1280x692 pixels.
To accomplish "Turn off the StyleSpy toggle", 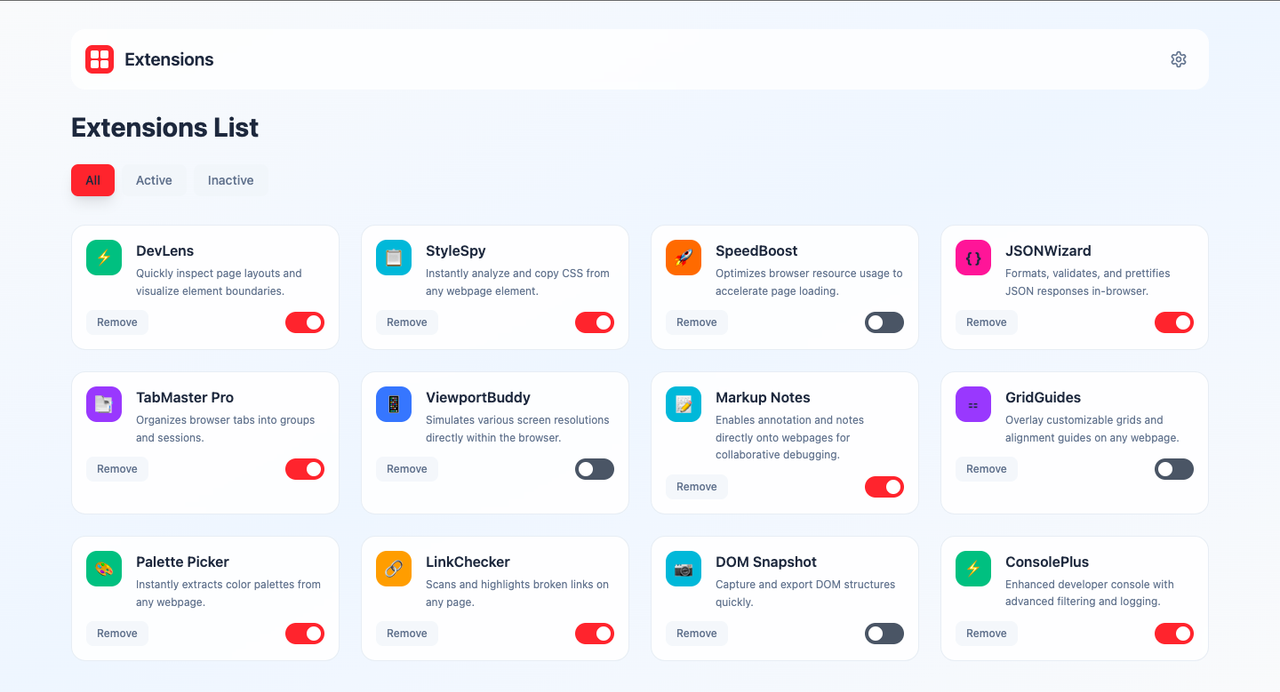I will (595, 322).
